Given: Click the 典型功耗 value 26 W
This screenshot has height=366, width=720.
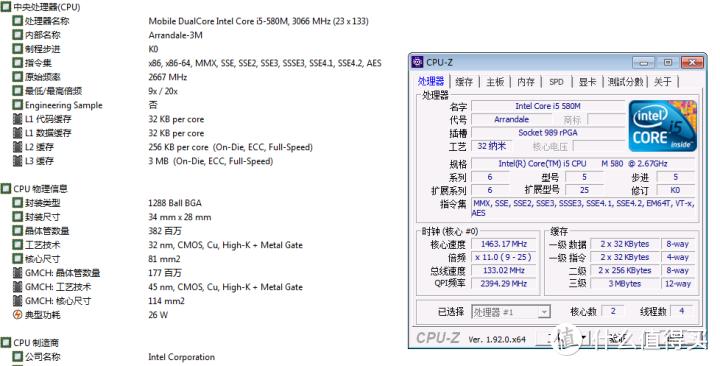Looking at the screenshot, I should click(x=158, y=315).
